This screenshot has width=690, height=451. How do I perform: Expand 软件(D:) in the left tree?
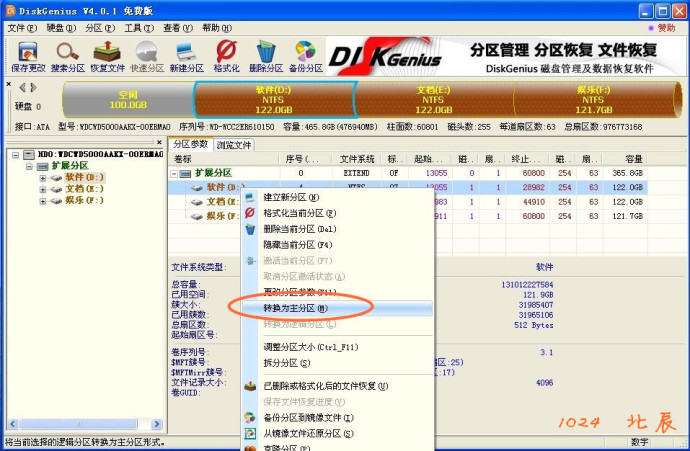pos(43,178)
